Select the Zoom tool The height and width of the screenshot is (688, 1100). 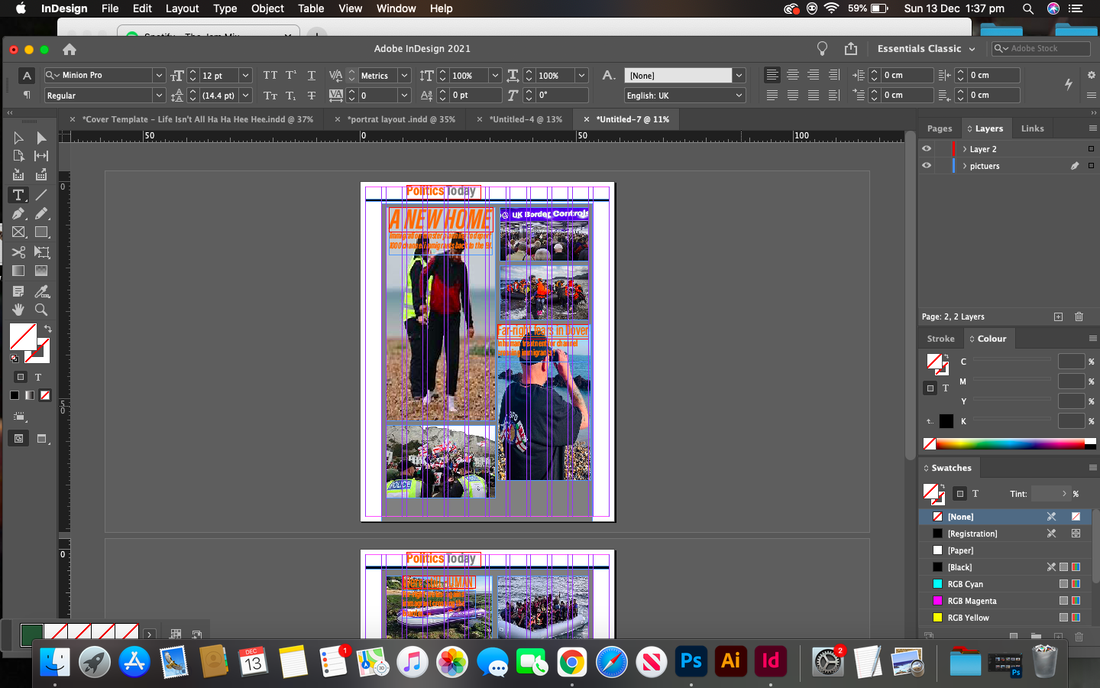click(x=41, y=309)
